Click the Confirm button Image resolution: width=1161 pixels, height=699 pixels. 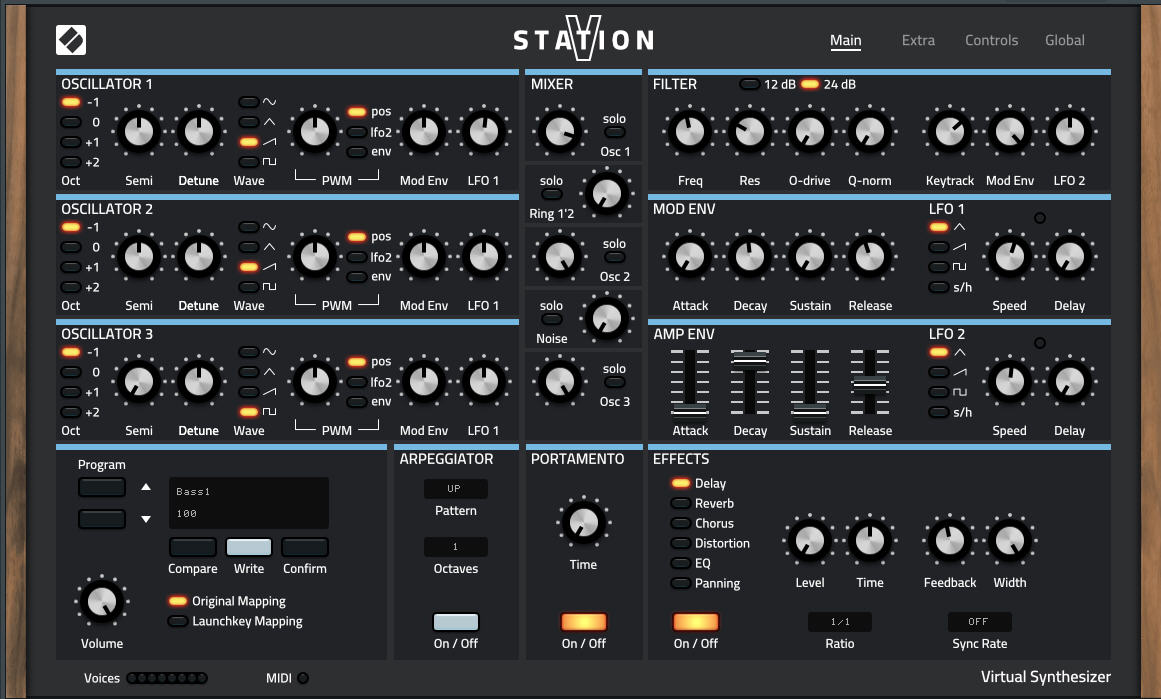click(304, 547)
